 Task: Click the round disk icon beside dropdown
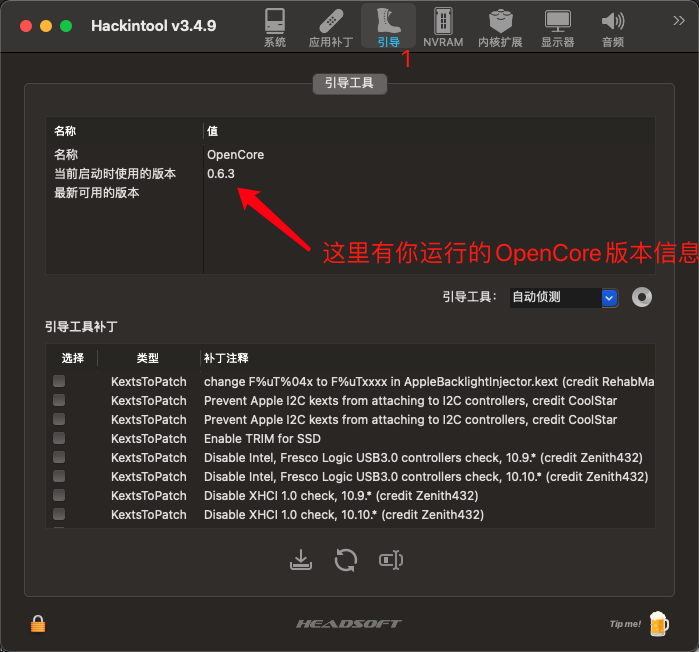pyautogui.click(x=641, y=297)
